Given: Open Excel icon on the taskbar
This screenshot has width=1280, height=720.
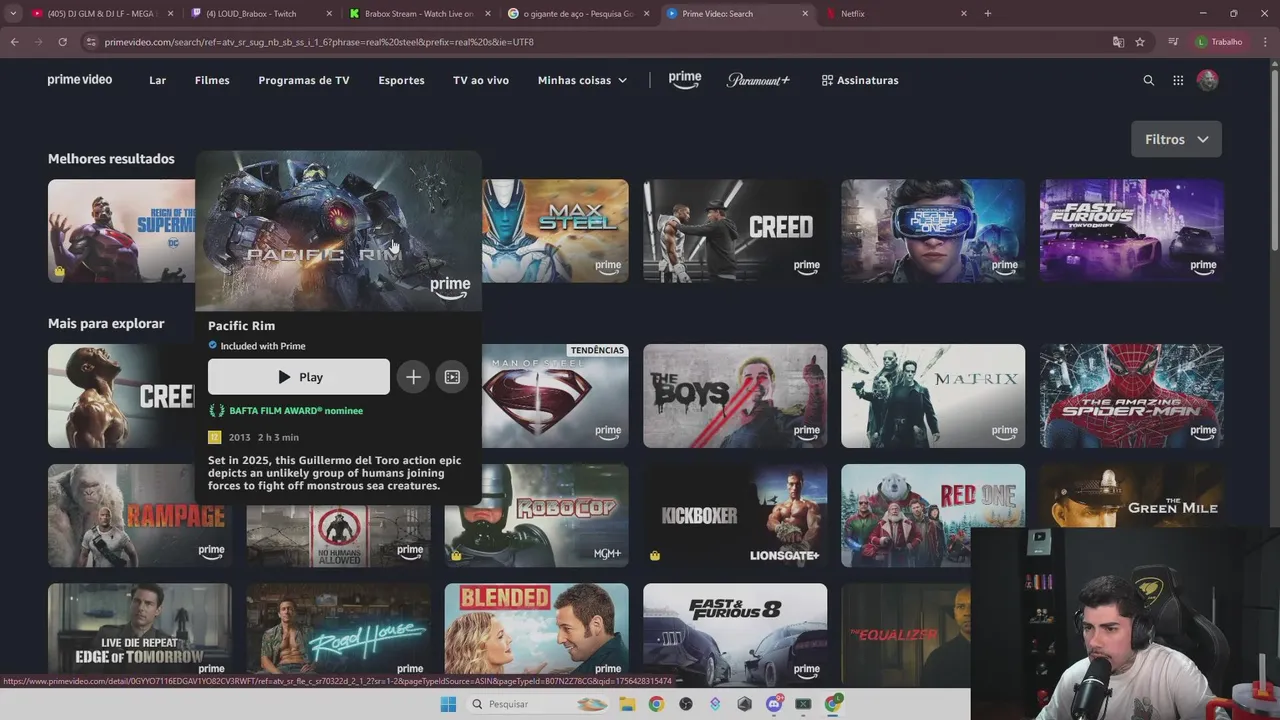Looking at the screenshot, I should [x=803, y=704].
